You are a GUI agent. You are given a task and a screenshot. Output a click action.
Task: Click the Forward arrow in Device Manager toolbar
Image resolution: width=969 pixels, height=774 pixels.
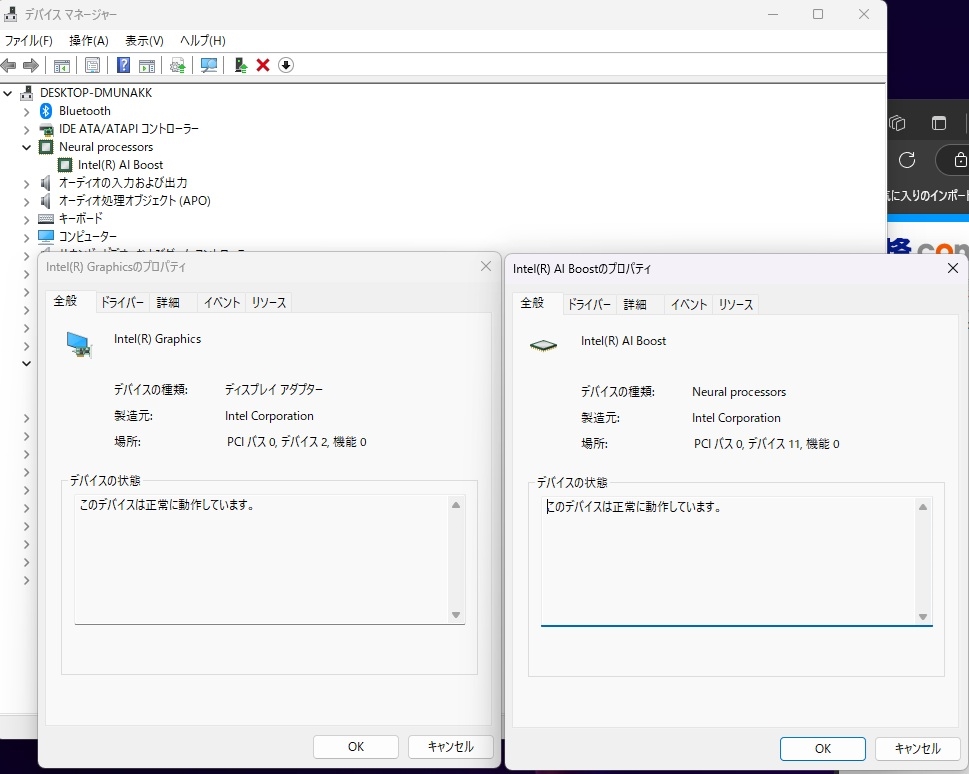(x=30, y=65)
